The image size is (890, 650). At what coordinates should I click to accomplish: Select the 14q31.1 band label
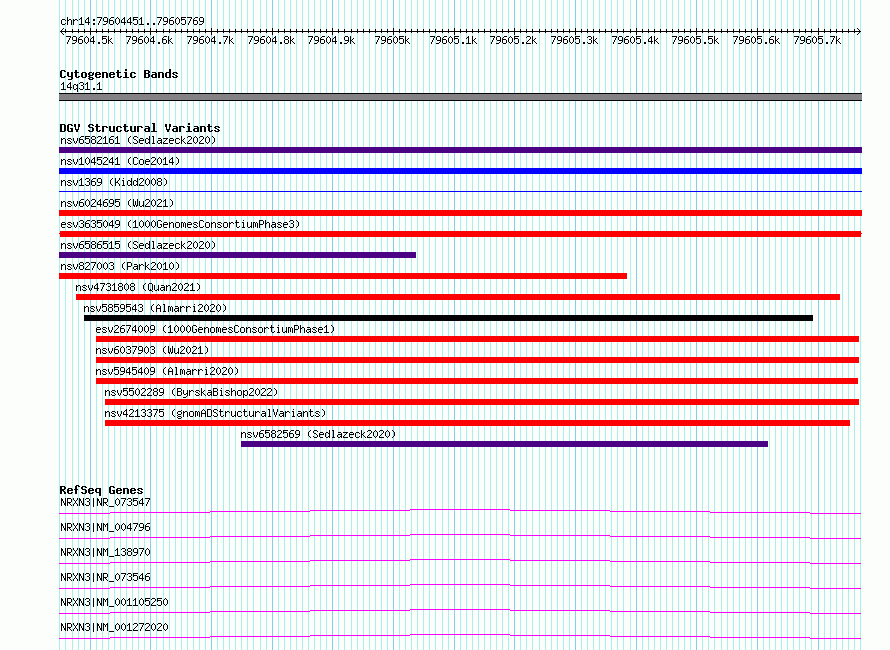[81, 86]
